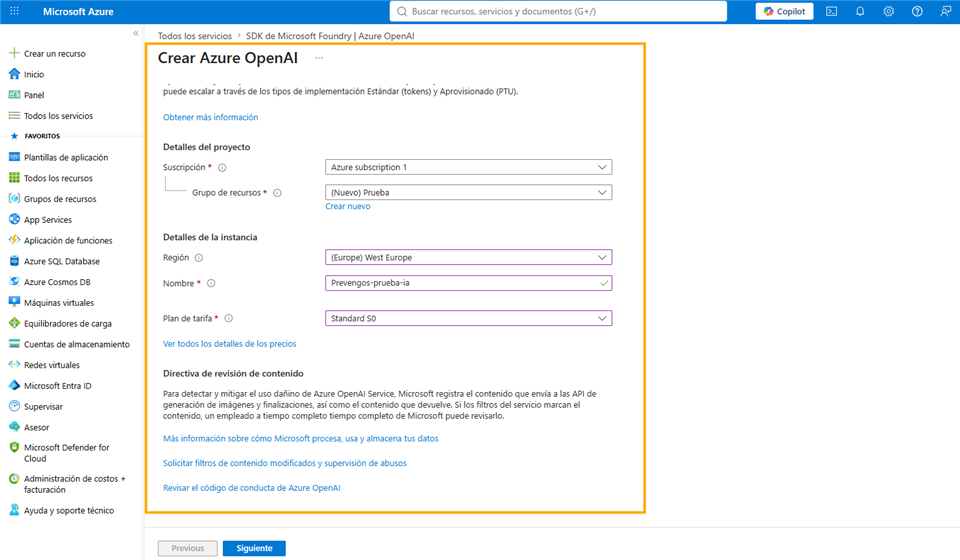
Task: Show info tooltip for Región
Action: pyautogui.click(x=198, y=258)
